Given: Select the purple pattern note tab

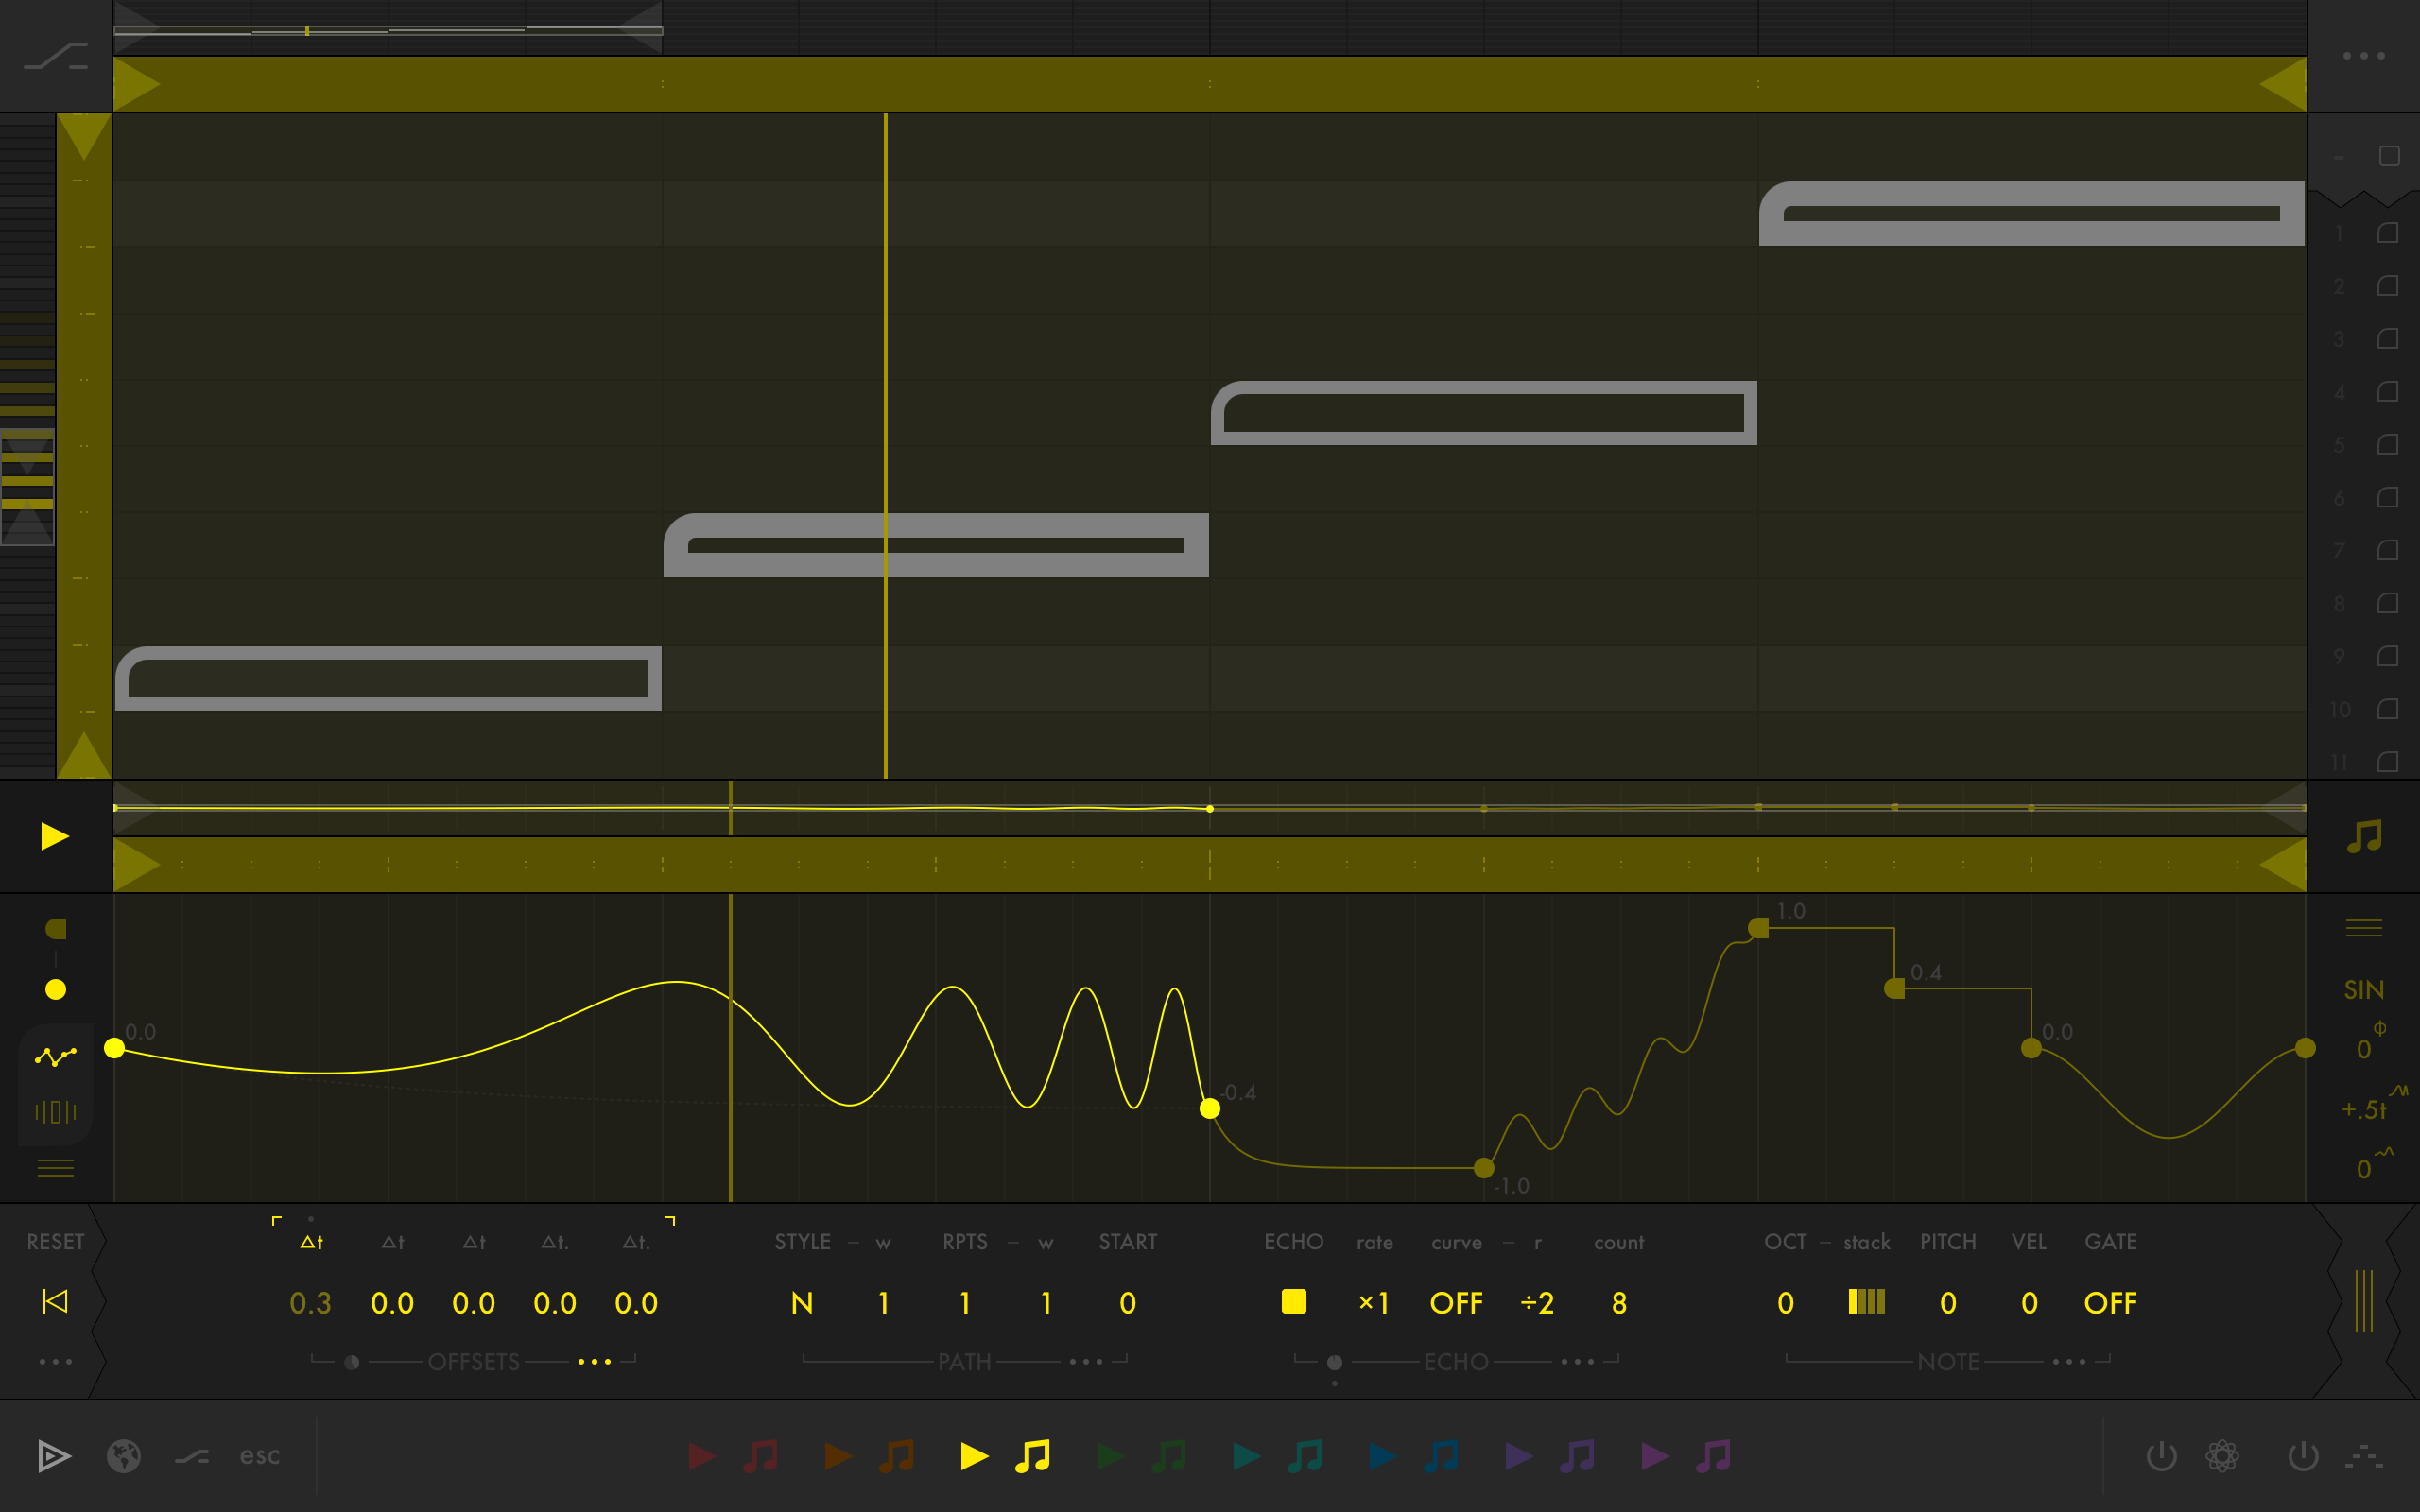Looking at the screenshot, I should click(1577, 1456).
